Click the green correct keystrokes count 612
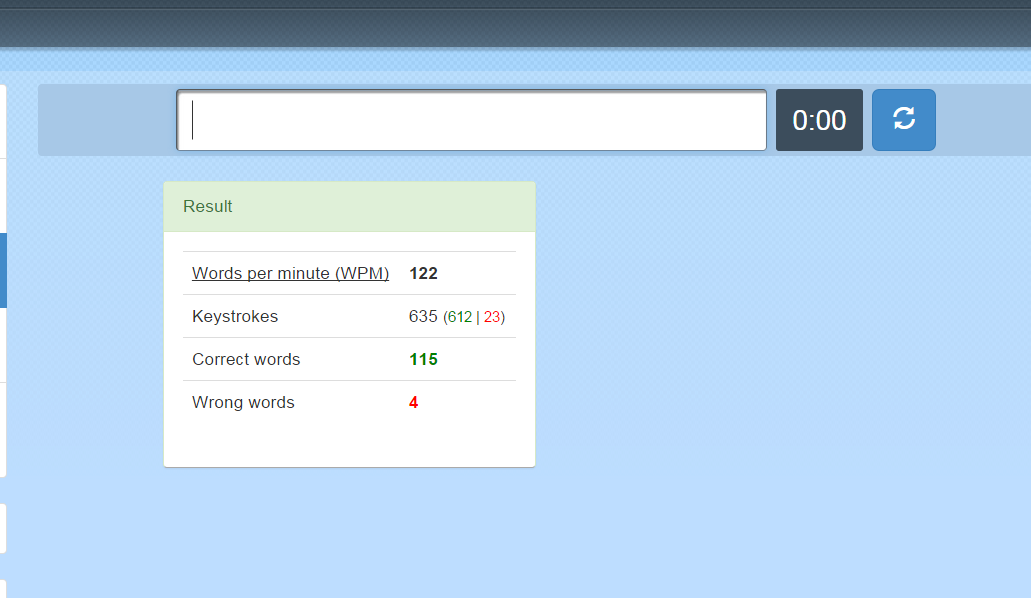Viewport: 1031px width, 598px height. pyautogui.click(x=460, y=317)
